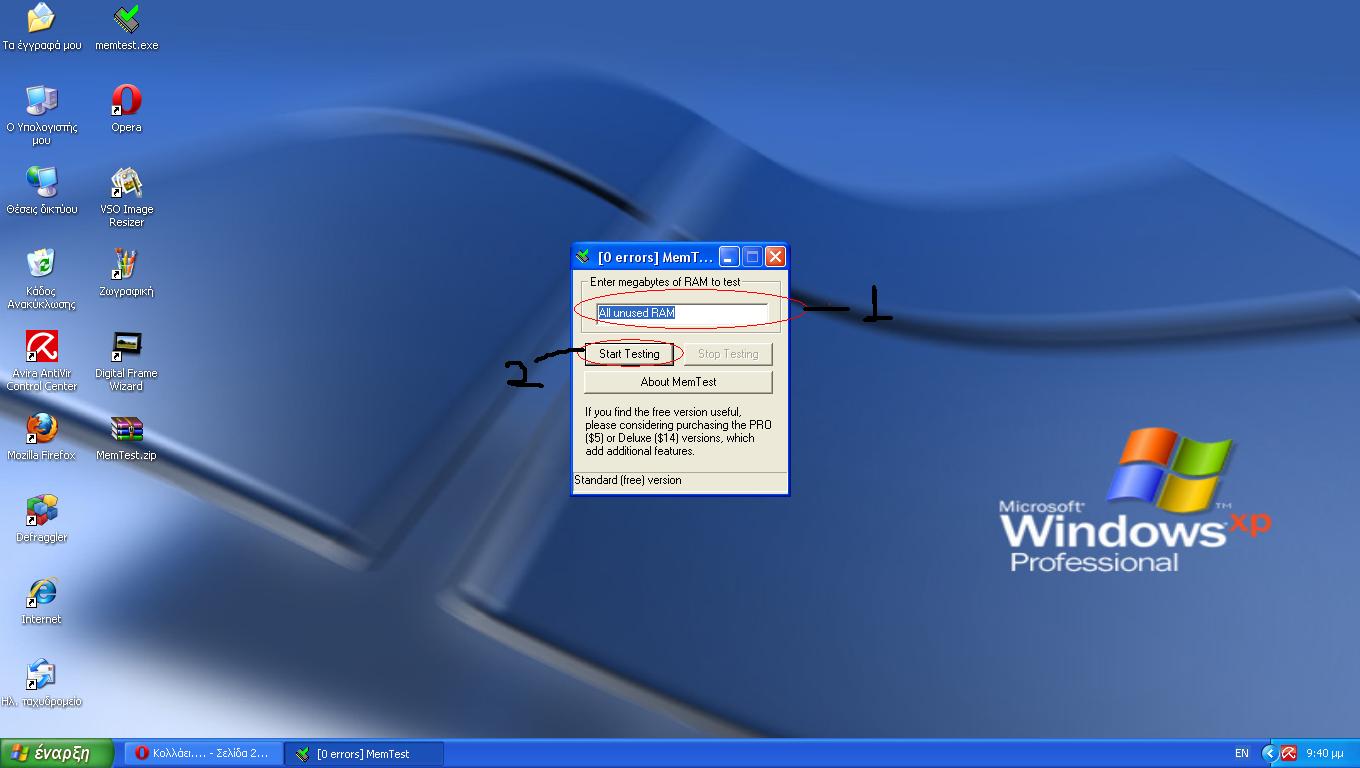
Task: Click the Standard (free) version status bar
Action: 680,480
